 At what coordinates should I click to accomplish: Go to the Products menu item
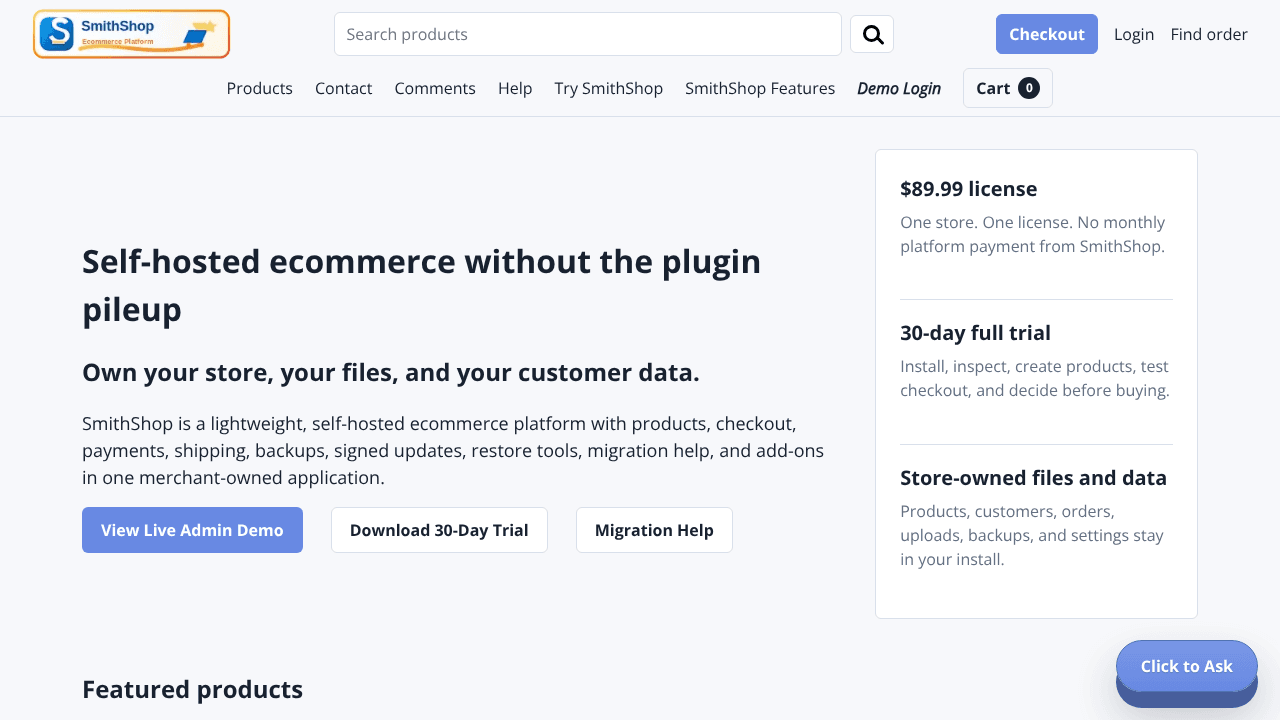point(260,88)
